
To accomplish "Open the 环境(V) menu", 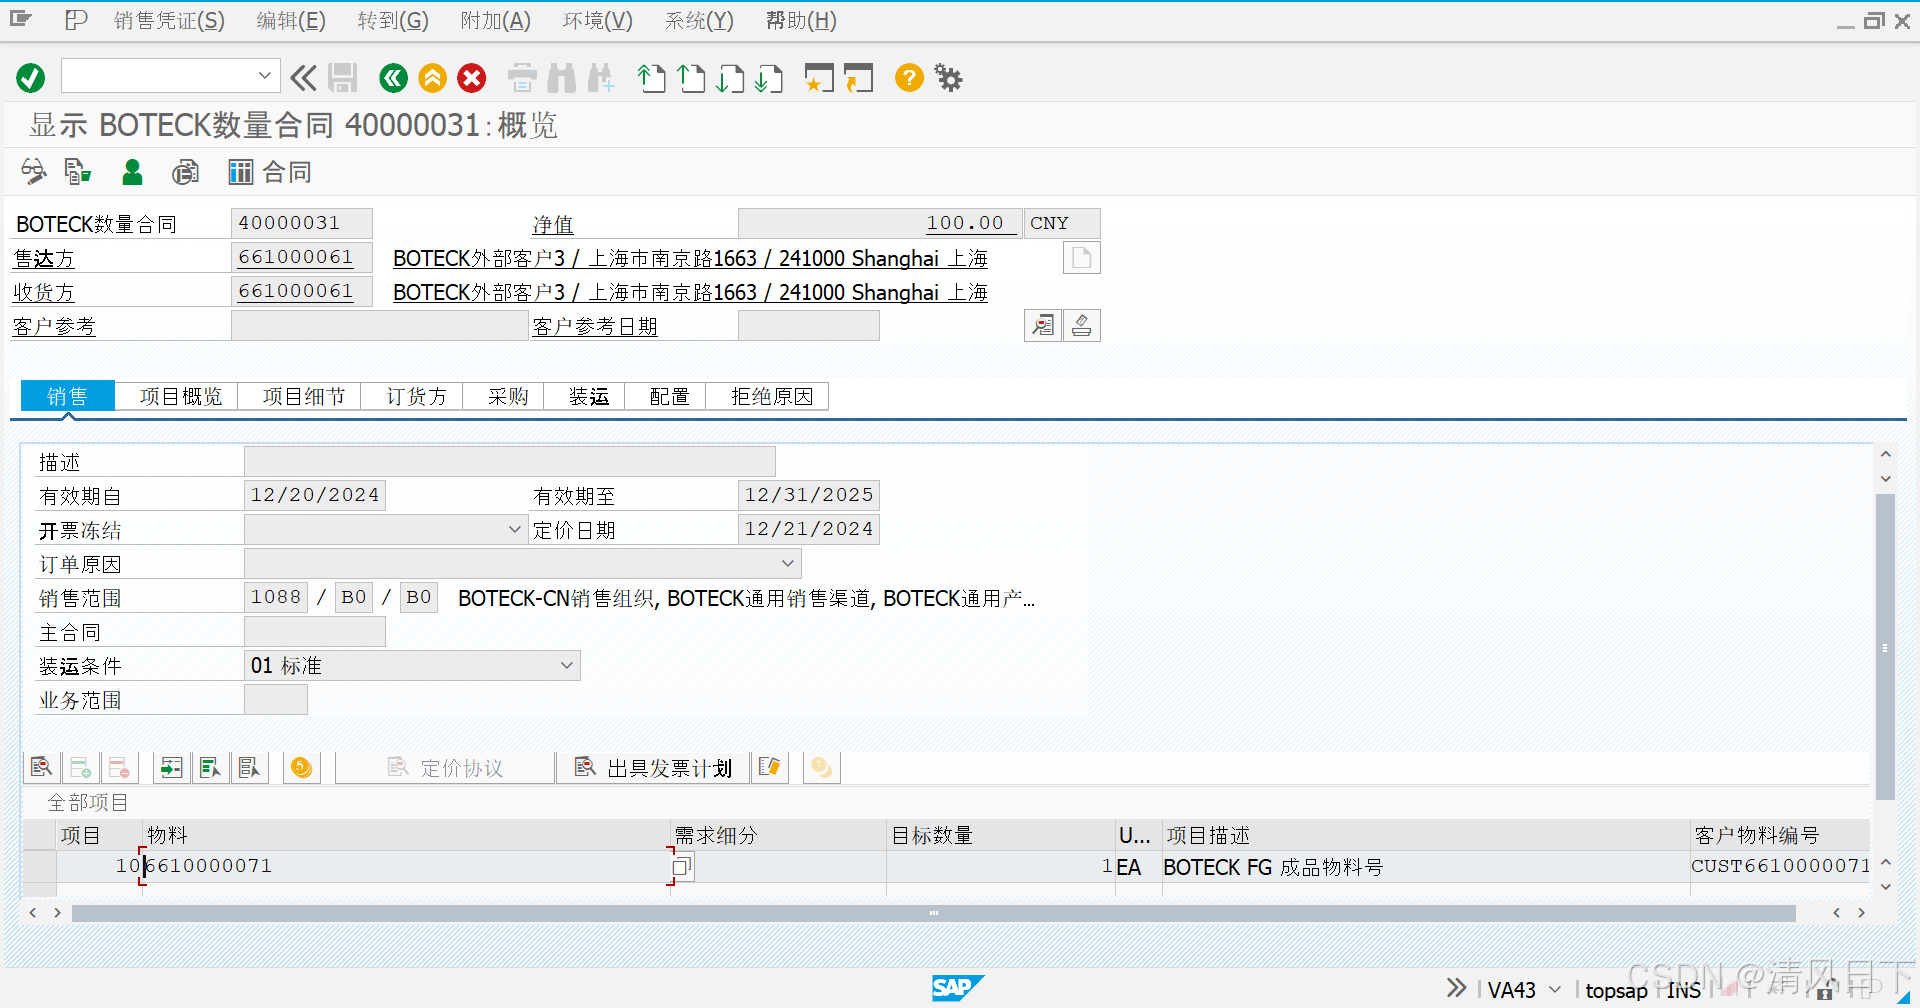I will pos(597,20).
